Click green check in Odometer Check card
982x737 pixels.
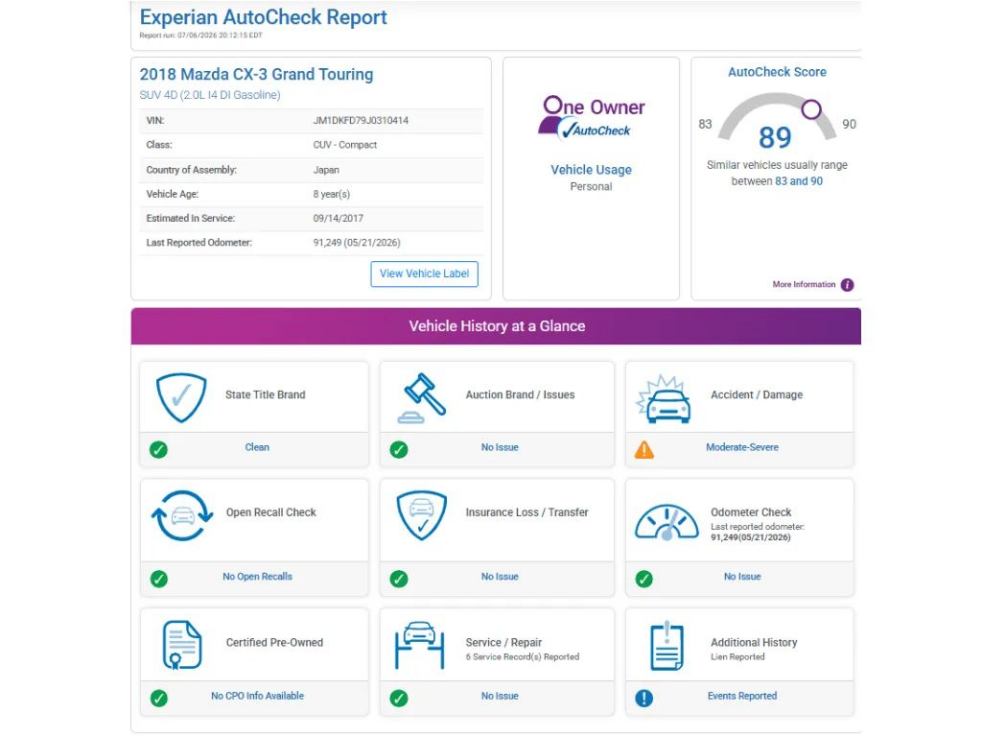644,579
